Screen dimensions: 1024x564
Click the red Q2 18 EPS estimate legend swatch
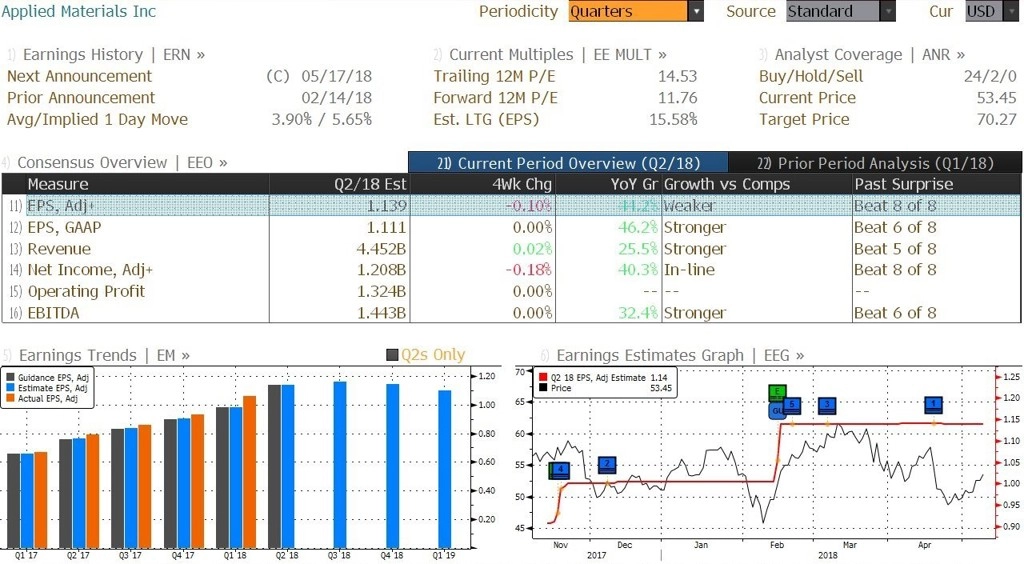[543, 377]
